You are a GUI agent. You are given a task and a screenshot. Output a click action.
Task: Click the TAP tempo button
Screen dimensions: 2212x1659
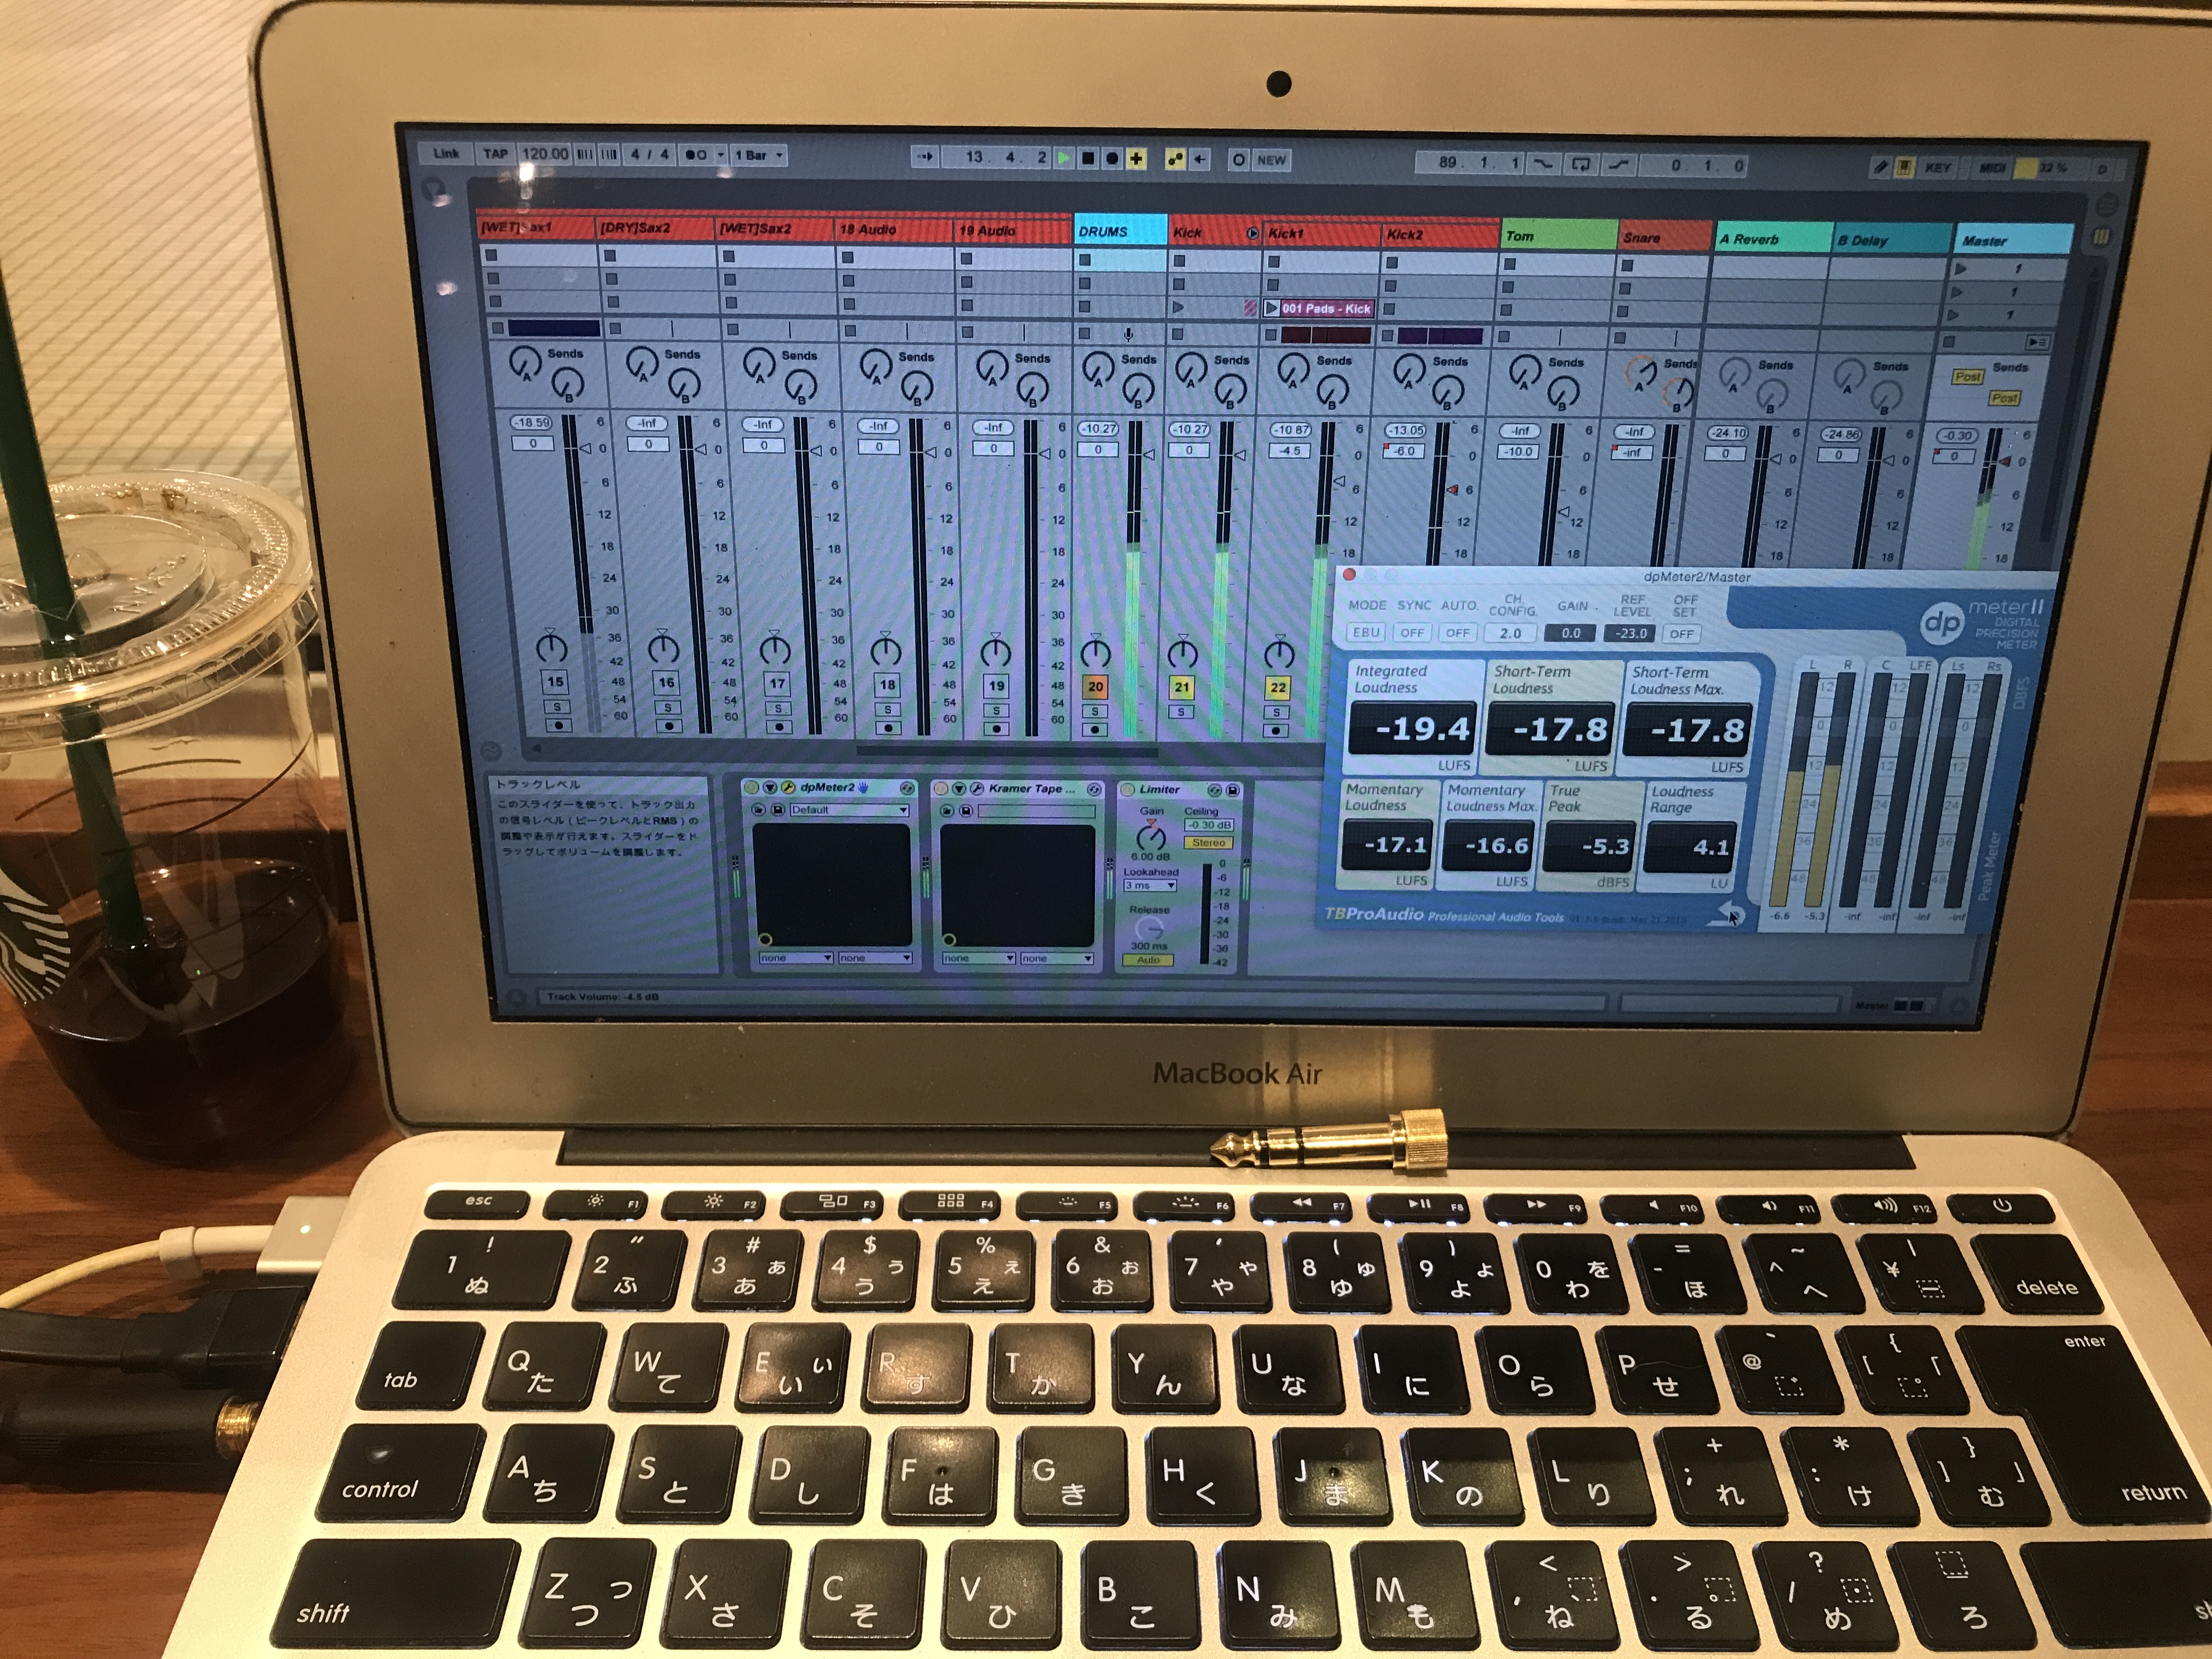(x=496, y=153)
